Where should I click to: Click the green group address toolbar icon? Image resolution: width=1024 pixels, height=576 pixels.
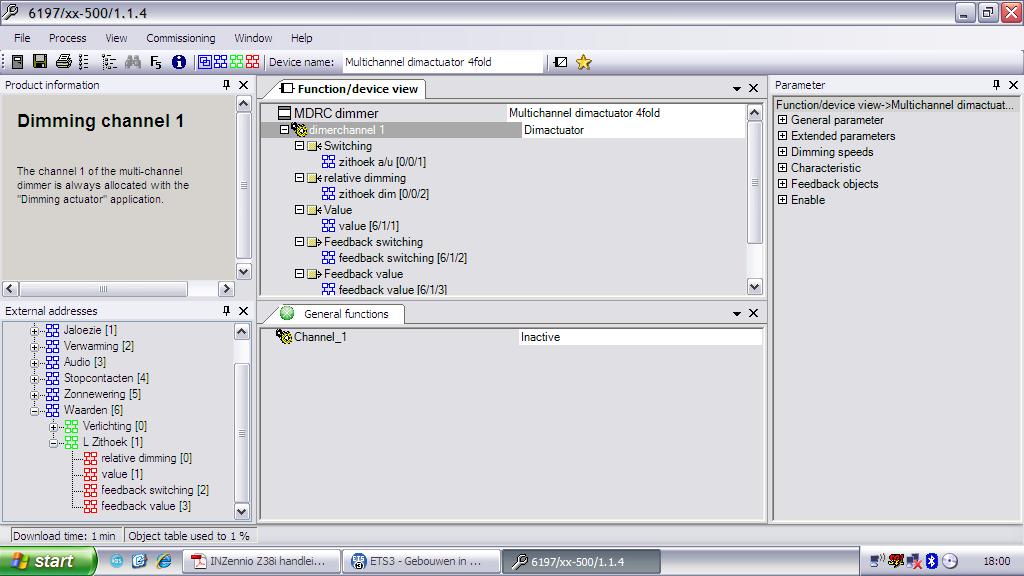coord(236,62)
